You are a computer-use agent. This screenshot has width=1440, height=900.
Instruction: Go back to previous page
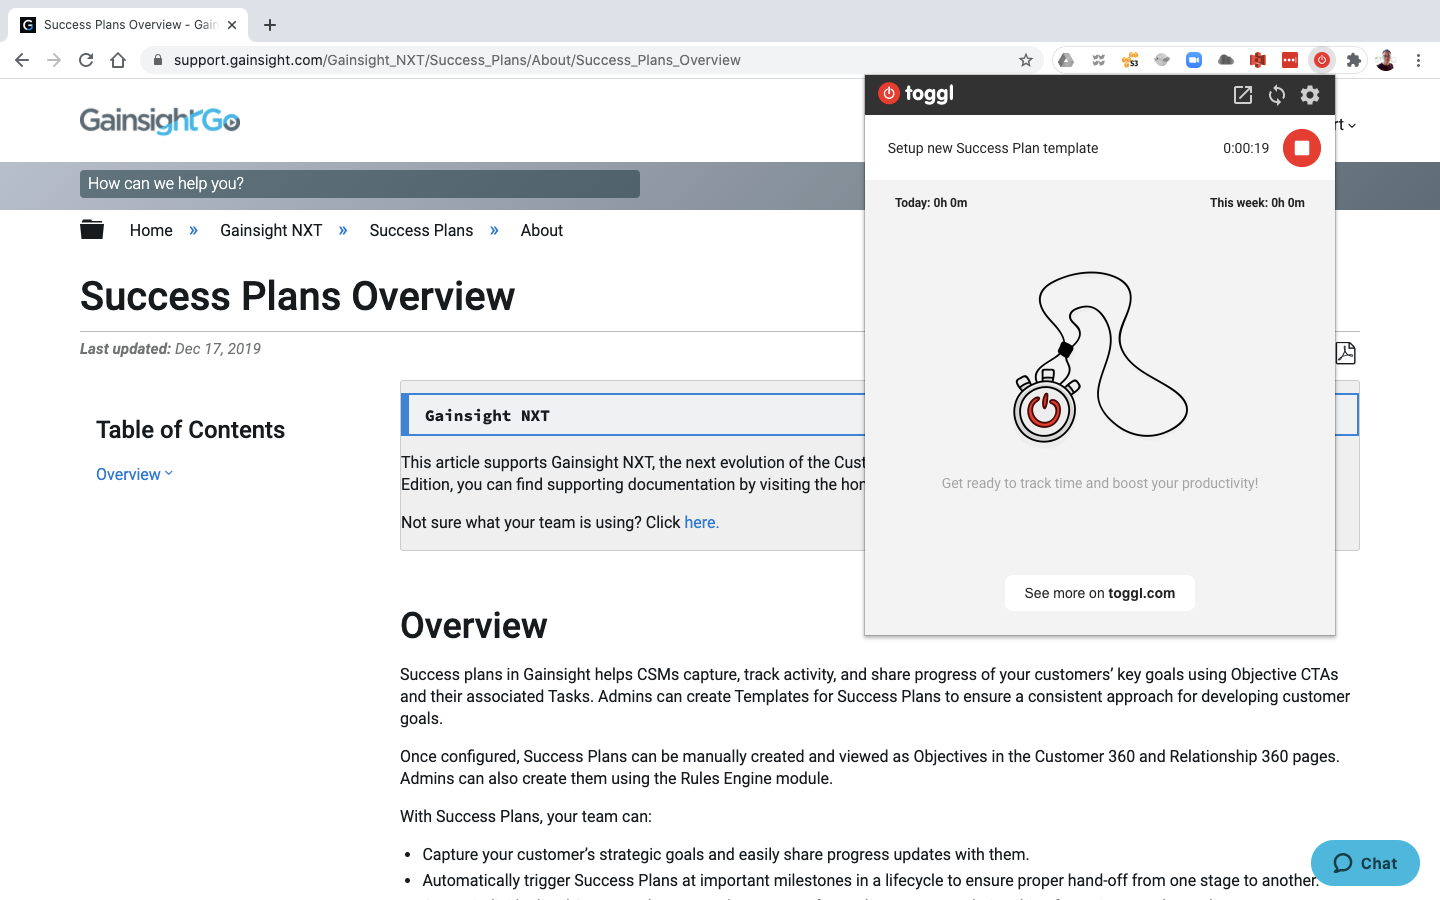(x=22, y=60)
